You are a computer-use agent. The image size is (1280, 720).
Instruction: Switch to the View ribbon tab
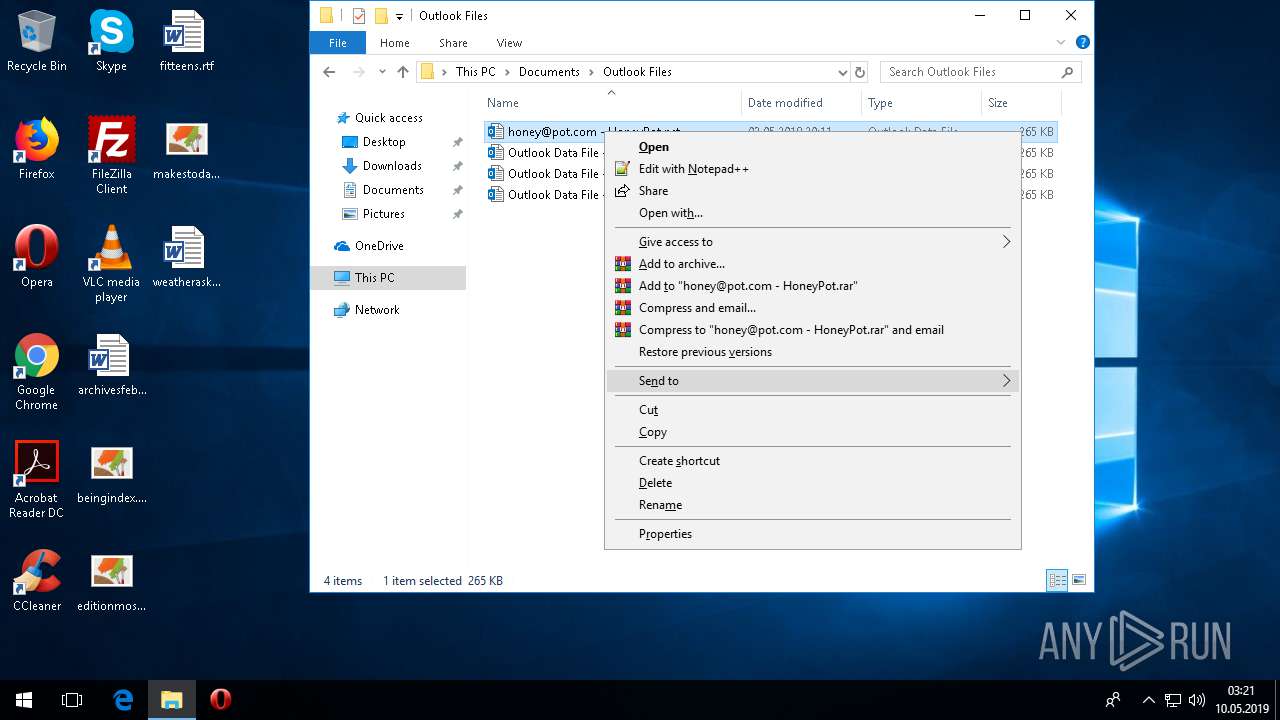509,43
